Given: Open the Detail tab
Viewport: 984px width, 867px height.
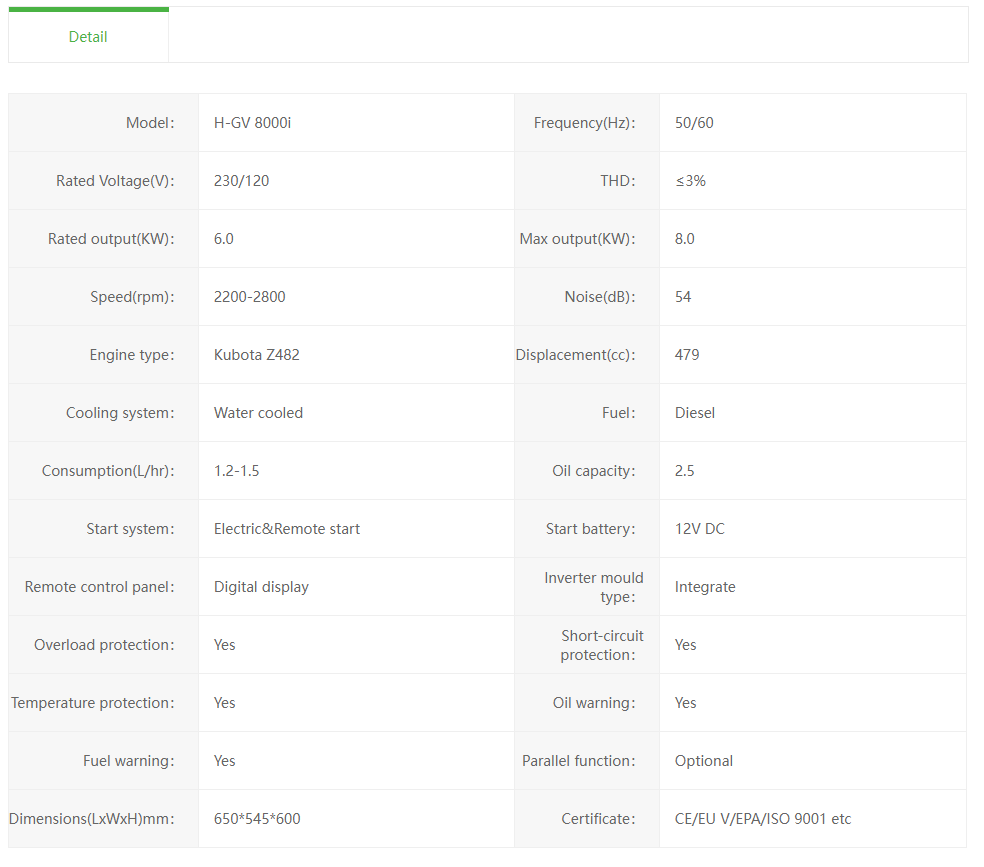Looking at the screenshot, I should tap(88, 37).
